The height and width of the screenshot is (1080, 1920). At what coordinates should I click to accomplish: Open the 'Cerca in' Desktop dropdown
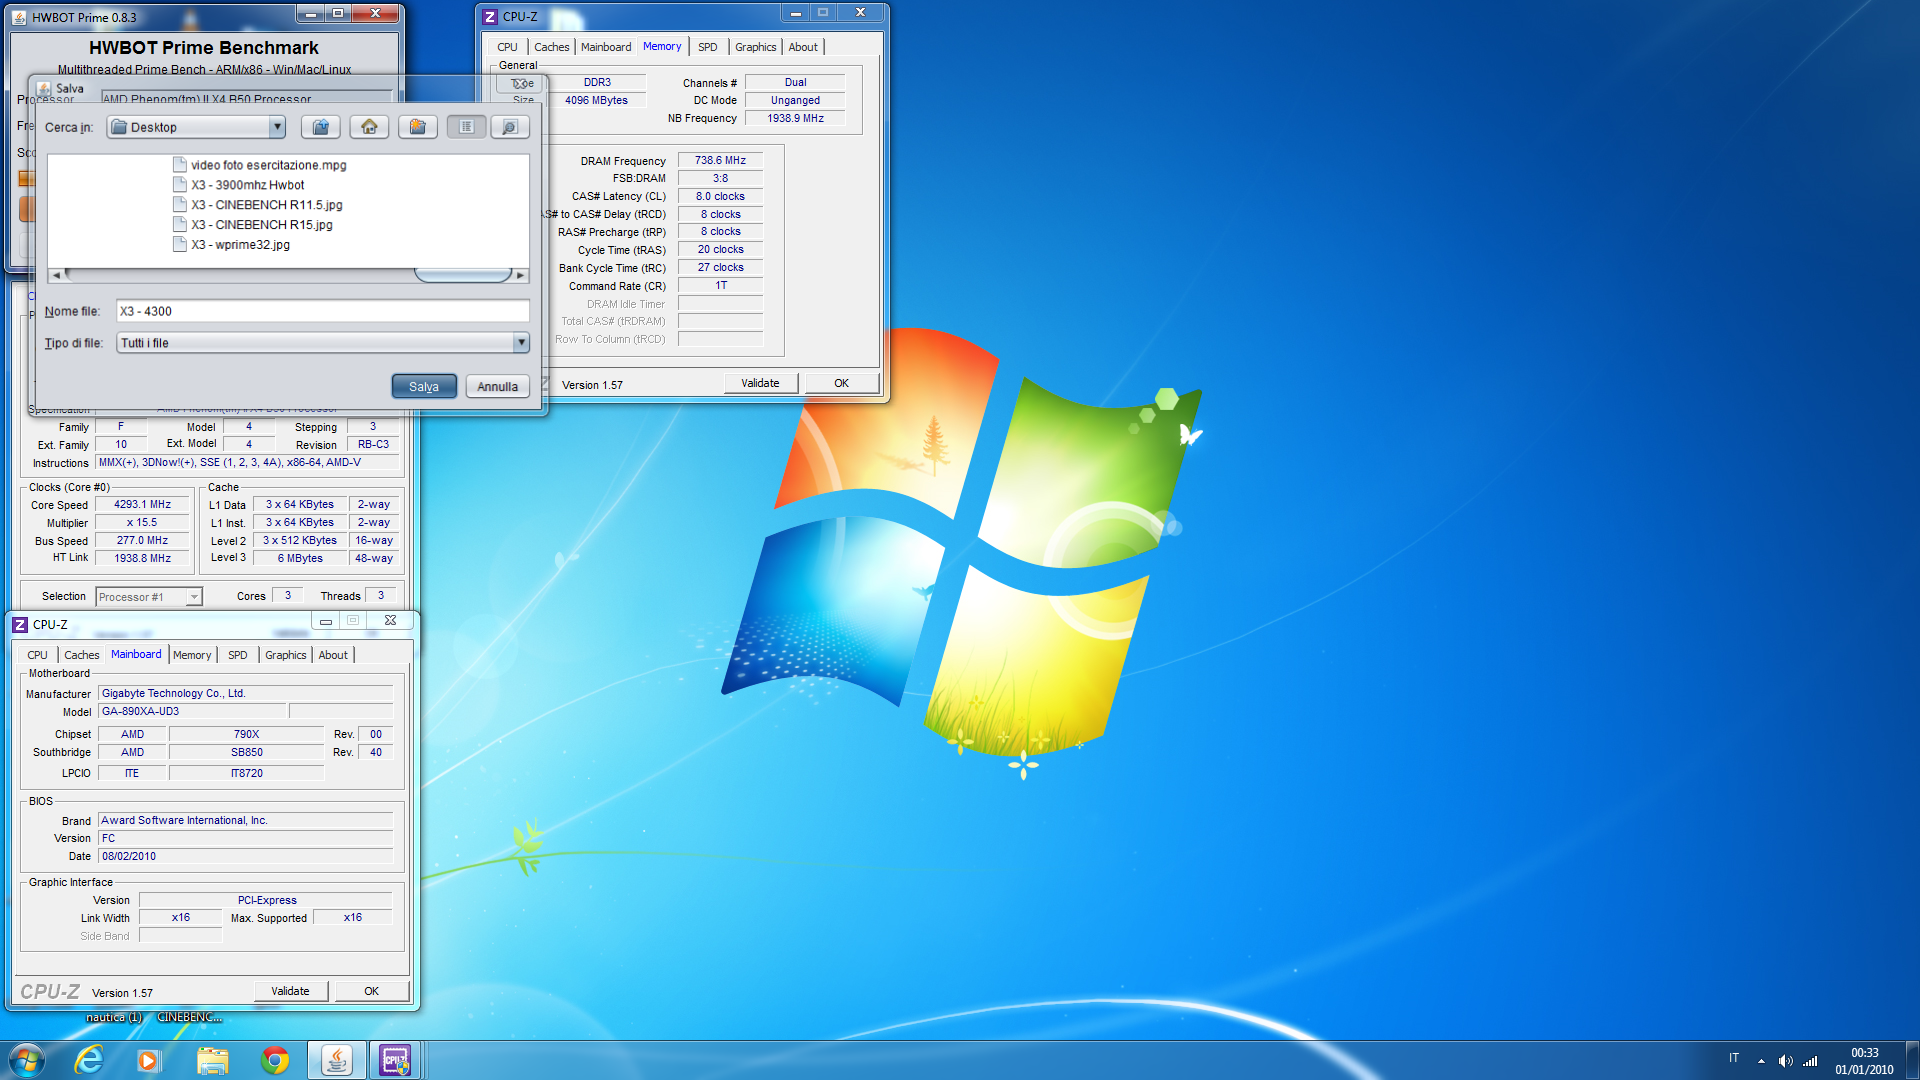click(276, 127)
